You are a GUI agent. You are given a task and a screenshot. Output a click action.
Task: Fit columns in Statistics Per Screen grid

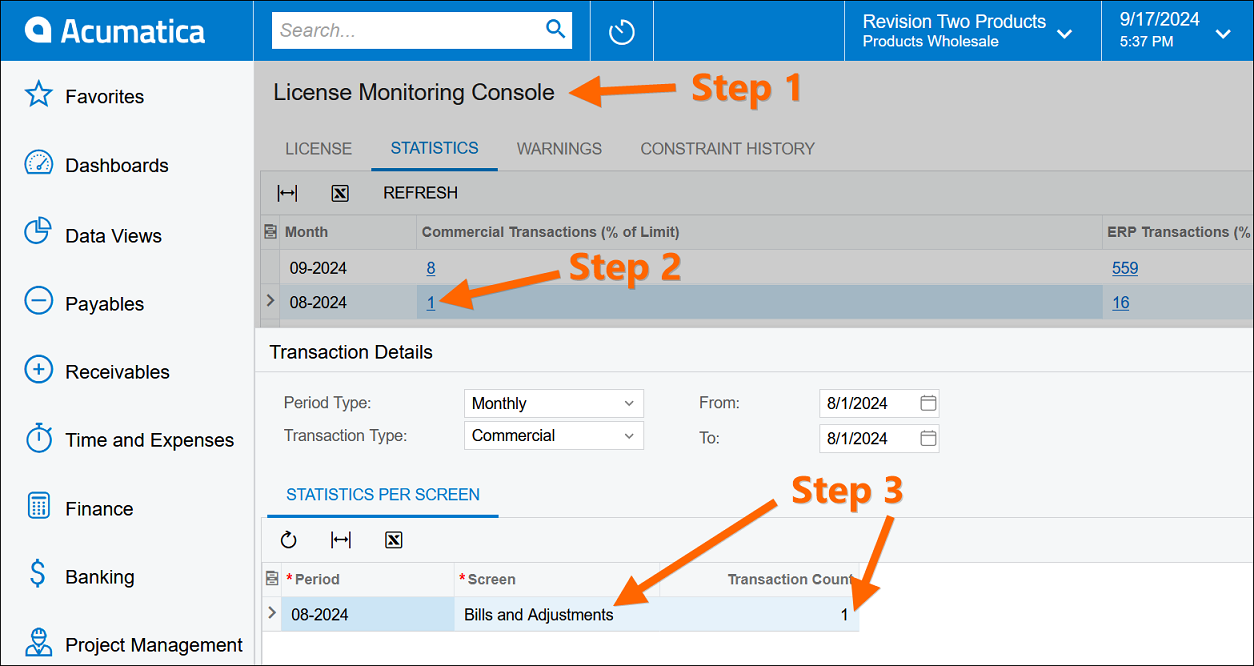(341, 540)
